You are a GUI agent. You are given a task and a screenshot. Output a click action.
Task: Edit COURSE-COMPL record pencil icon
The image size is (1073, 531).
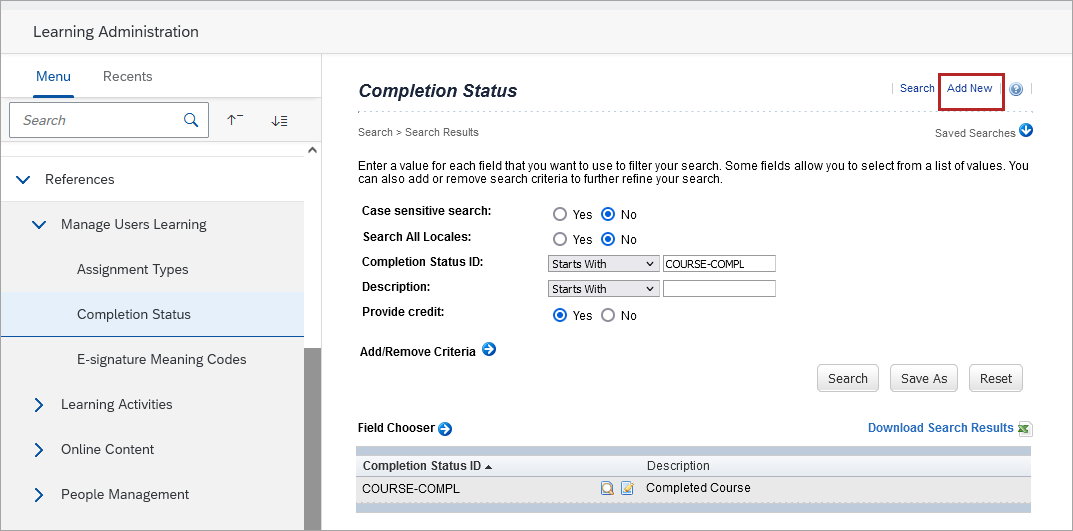(627, 489)
